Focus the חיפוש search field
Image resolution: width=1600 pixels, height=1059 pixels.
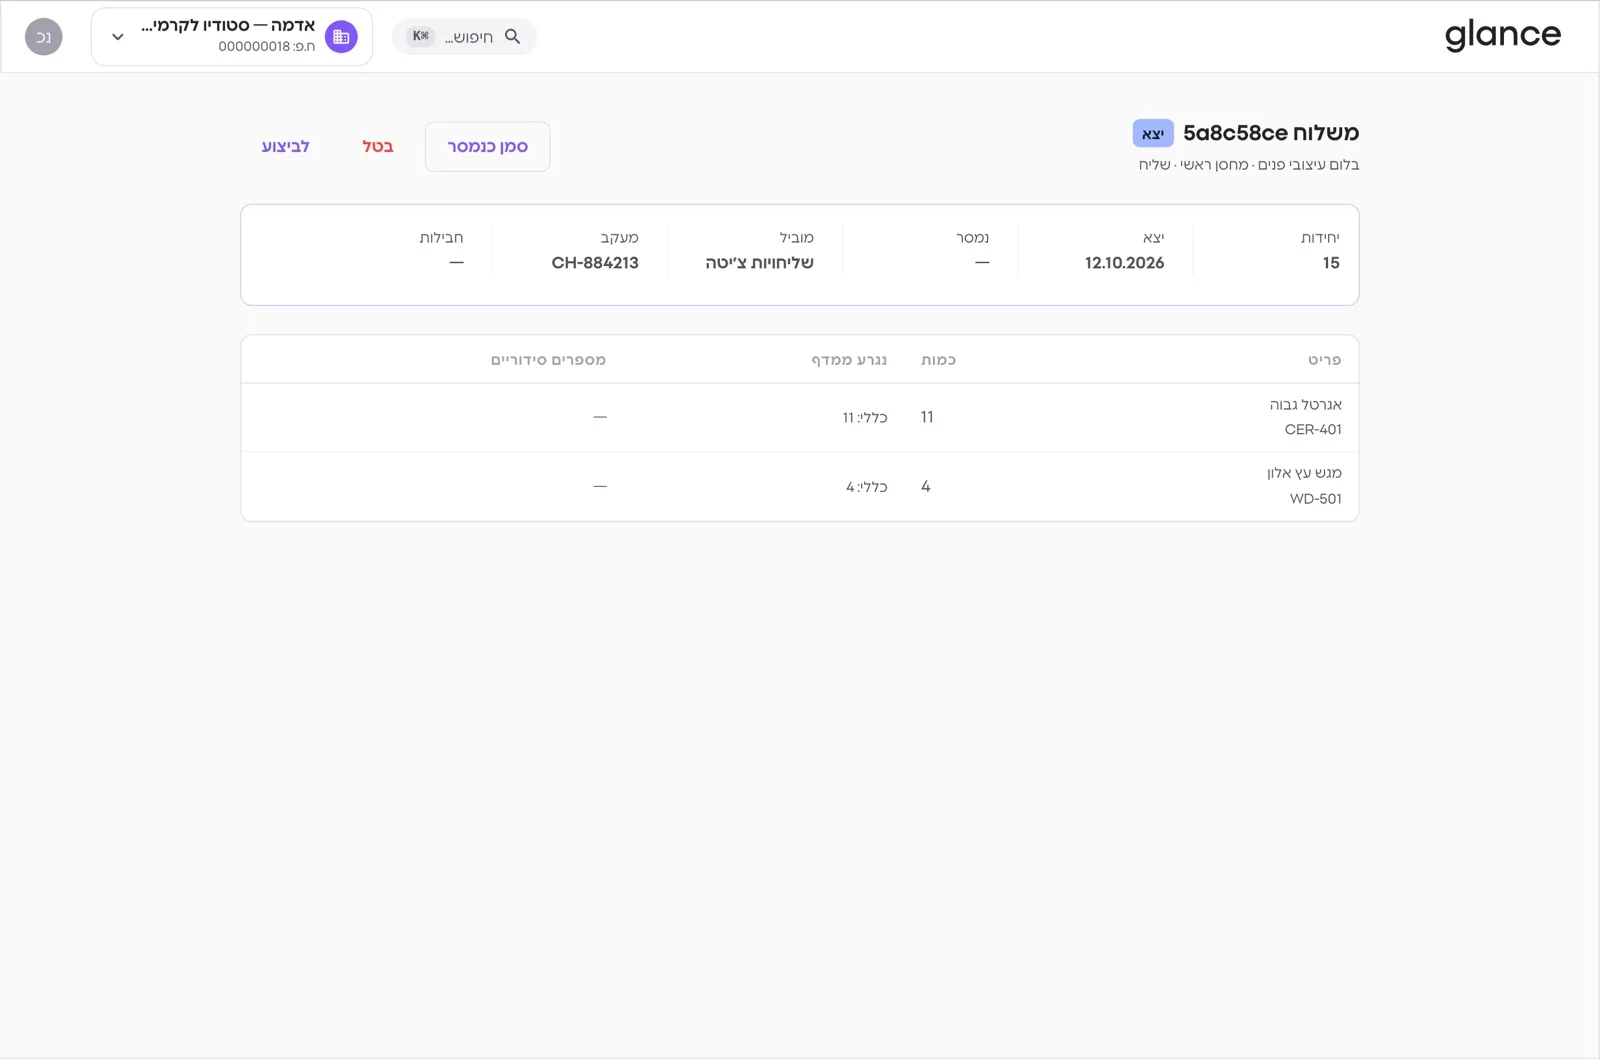[465, 36]
